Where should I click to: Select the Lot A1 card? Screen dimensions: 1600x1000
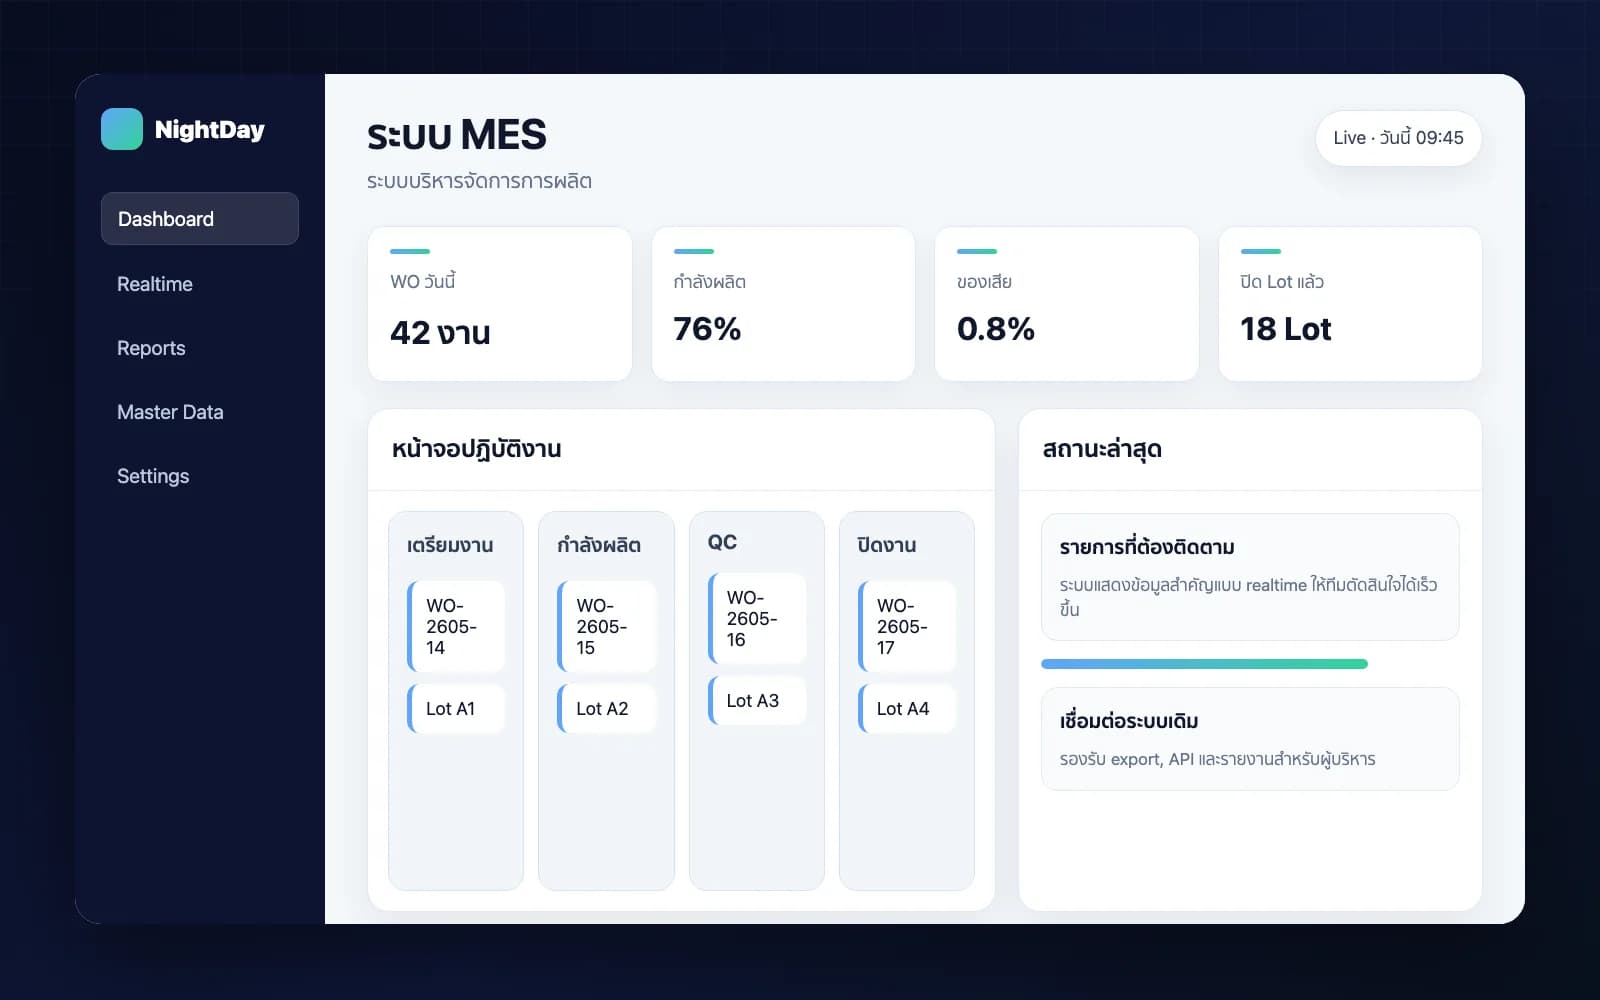click(456, 709)
